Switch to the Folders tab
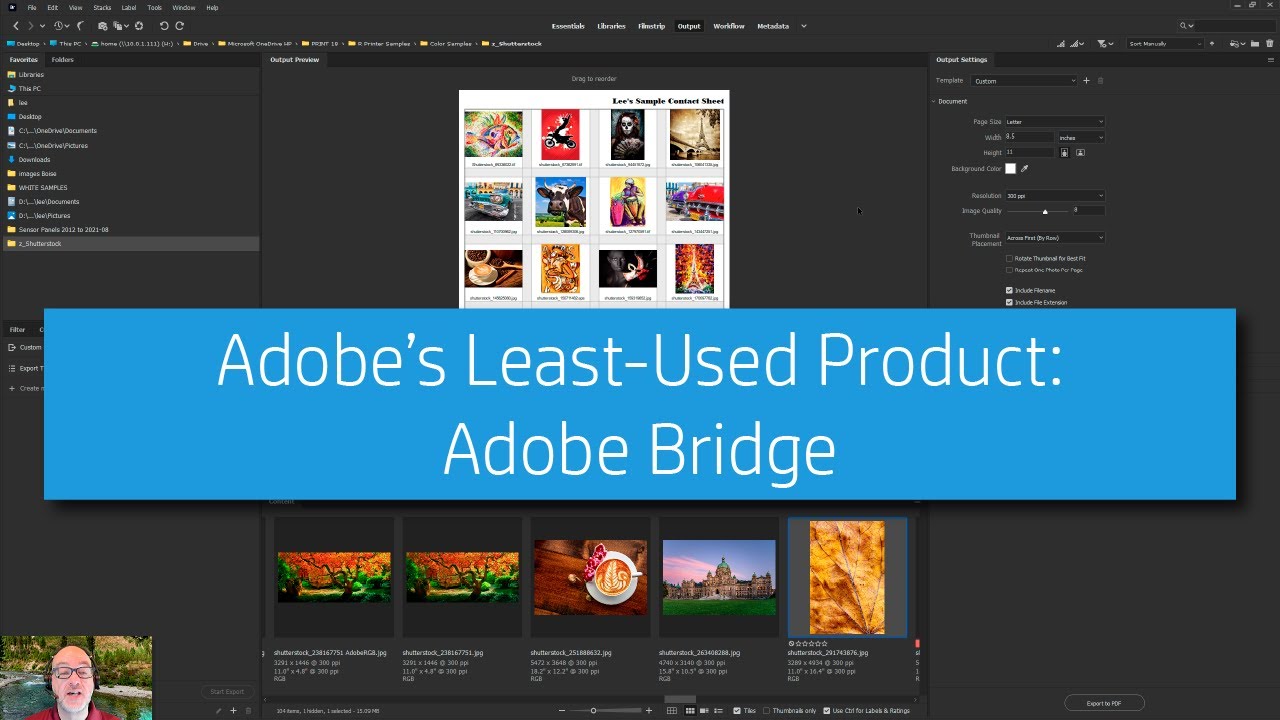The height and width of the screenshot is (720, 1280). [62, 60]
